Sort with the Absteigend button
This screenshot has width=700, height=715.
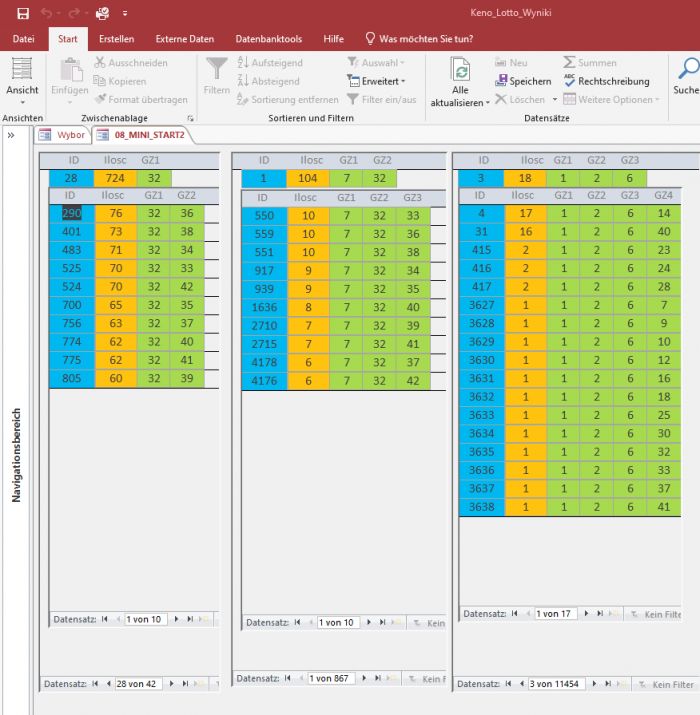pos(269,81)
